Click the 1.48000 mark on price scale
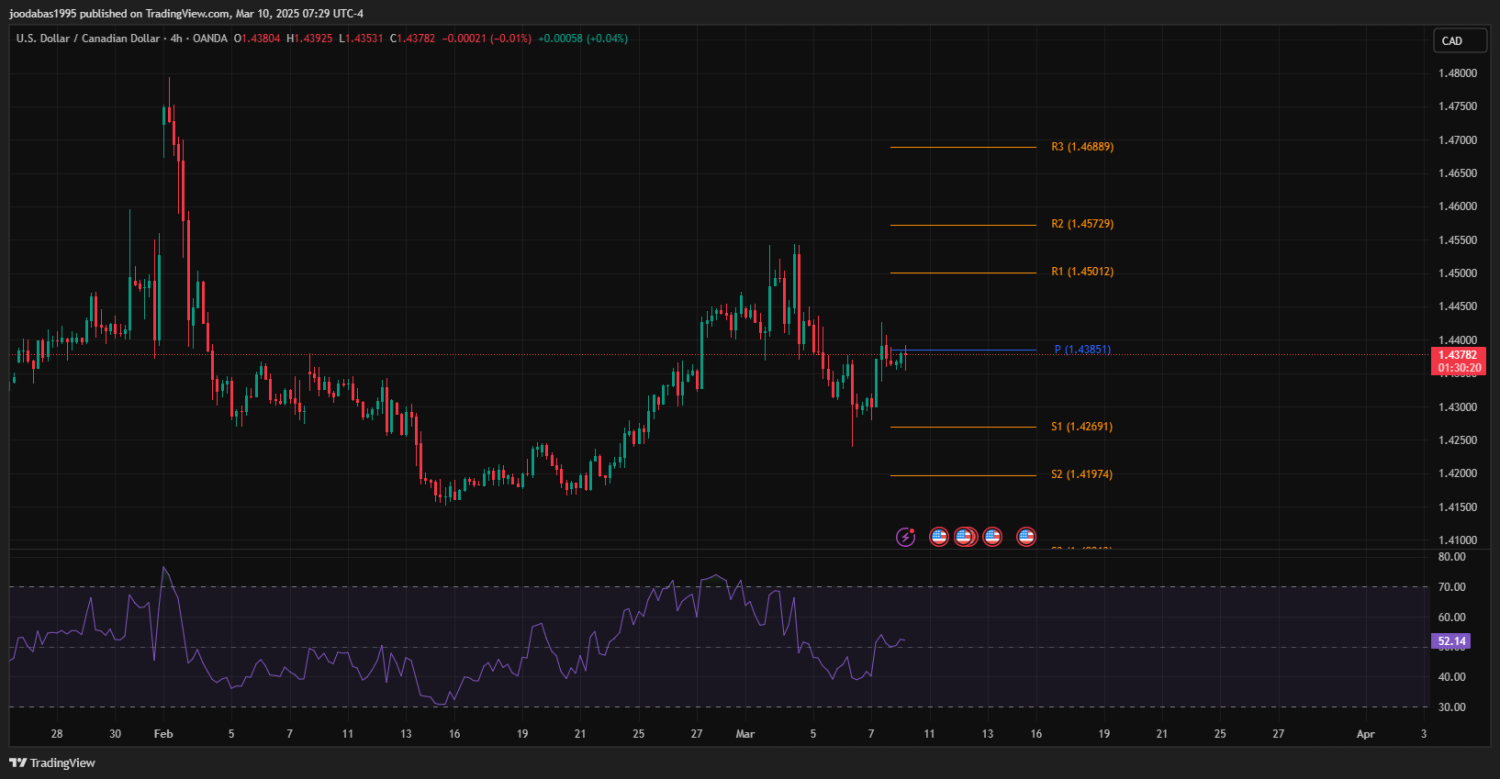This screenshot has width=1500, height=779. point(1459,74)
